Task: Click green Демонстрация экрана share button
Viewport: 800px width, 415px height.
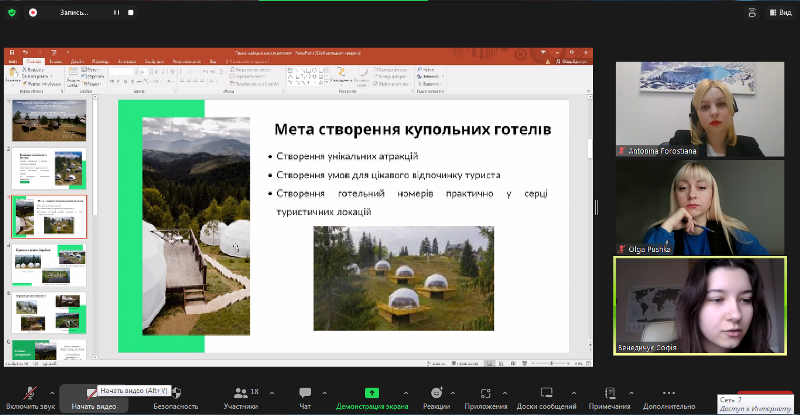Action: click(371, 394)
